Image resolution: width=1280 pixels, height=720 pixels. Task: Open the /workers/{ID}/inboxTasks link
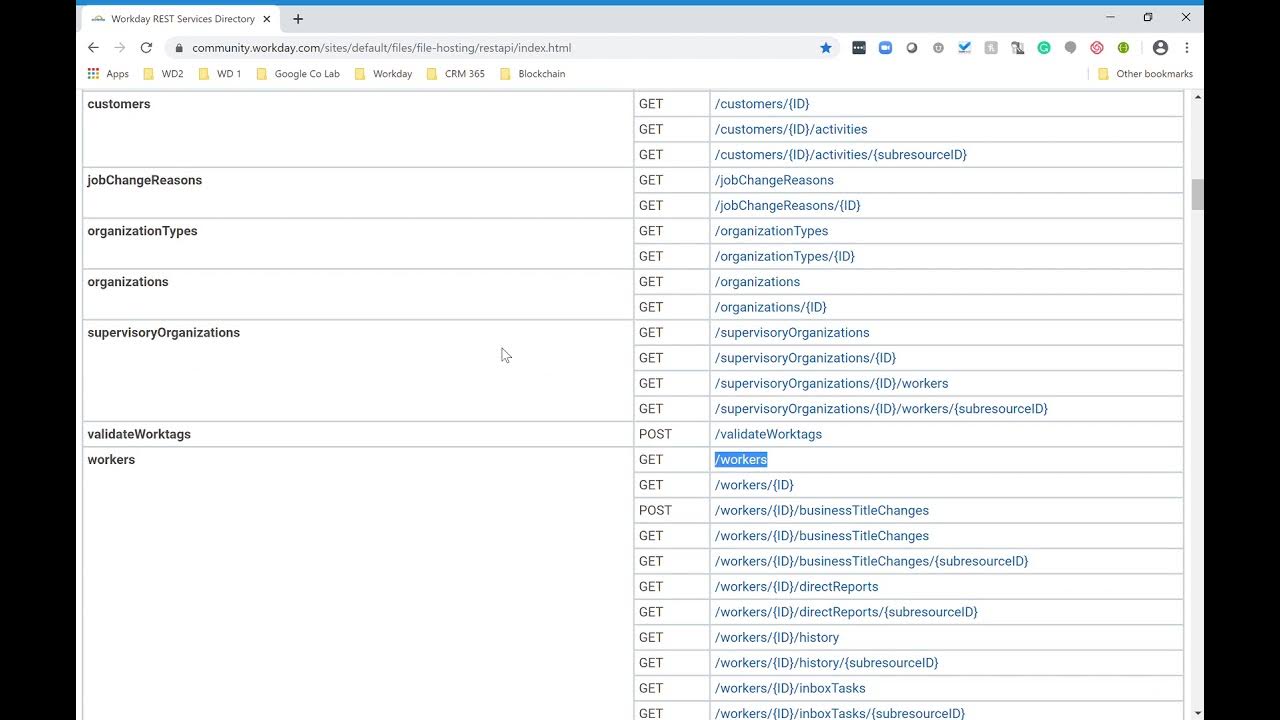point(790,688)
